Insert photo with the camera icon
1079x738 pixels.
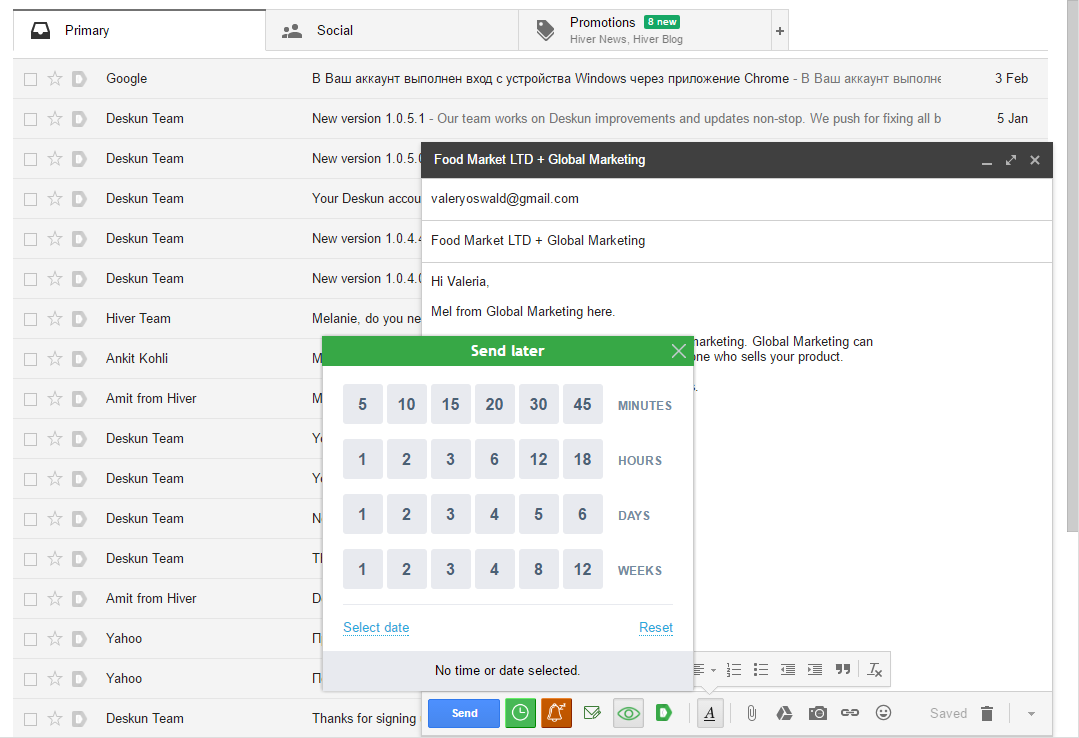(818, 713)
